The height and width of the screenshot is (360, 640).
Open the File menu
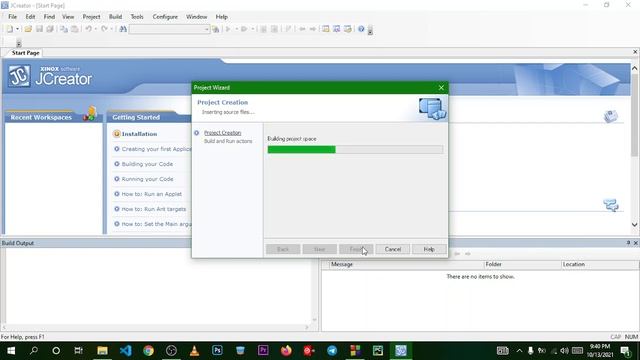tap(13, 17)
